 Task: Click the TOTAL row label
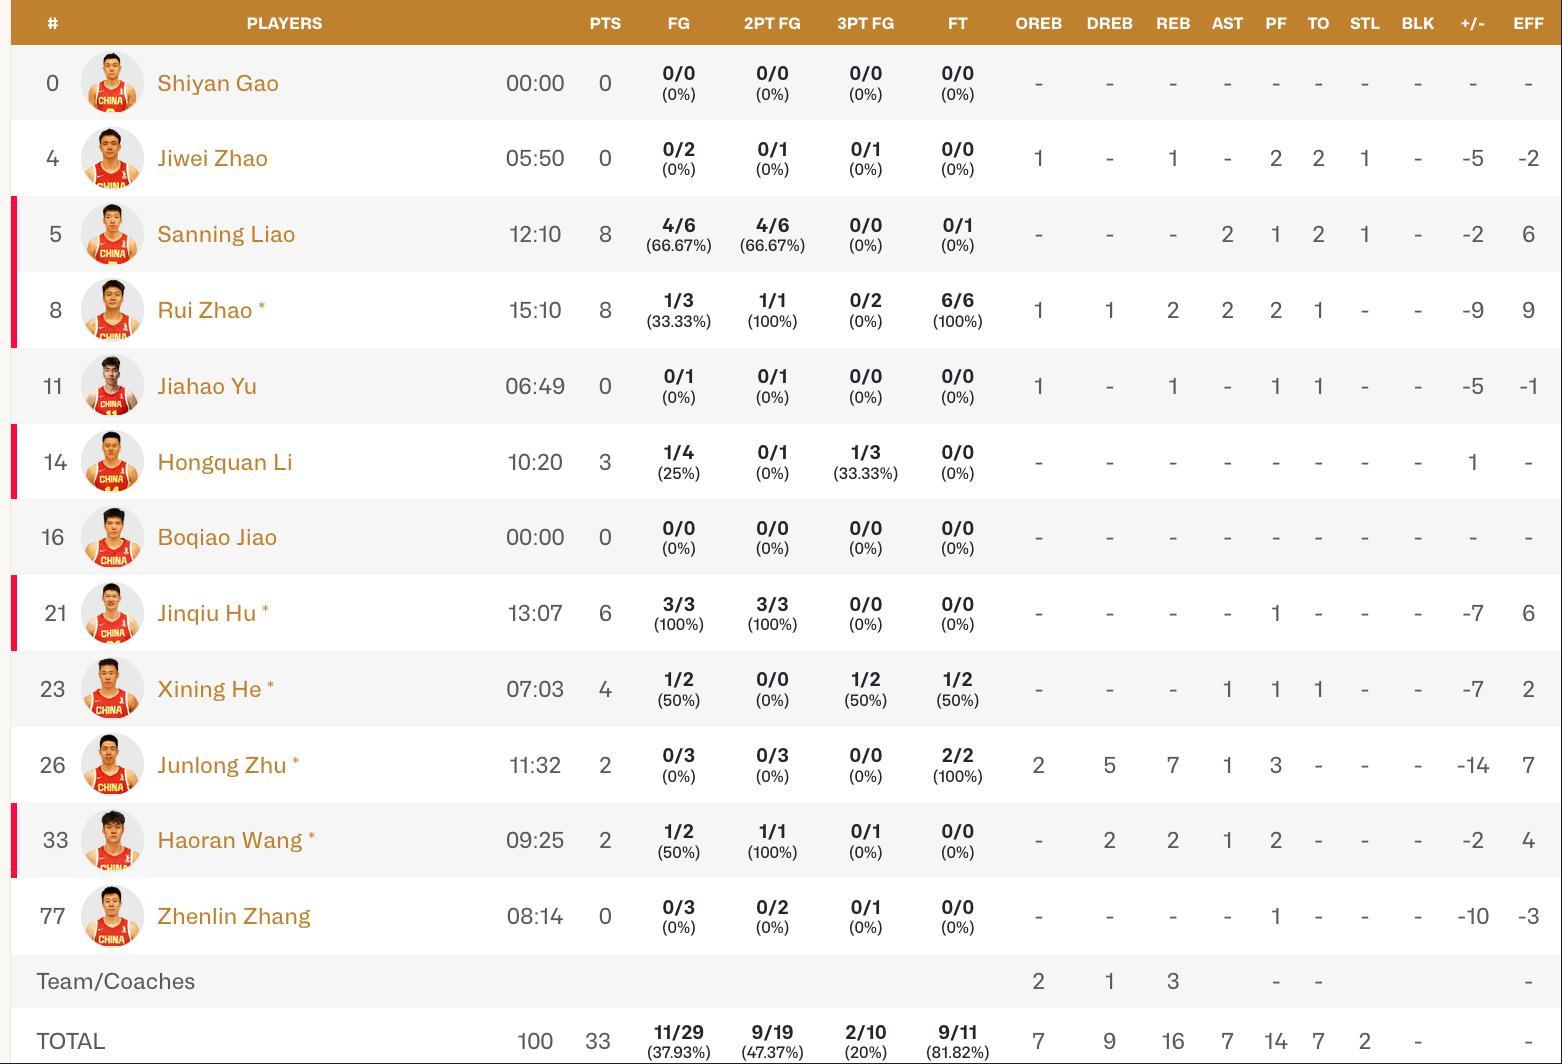70,1041
